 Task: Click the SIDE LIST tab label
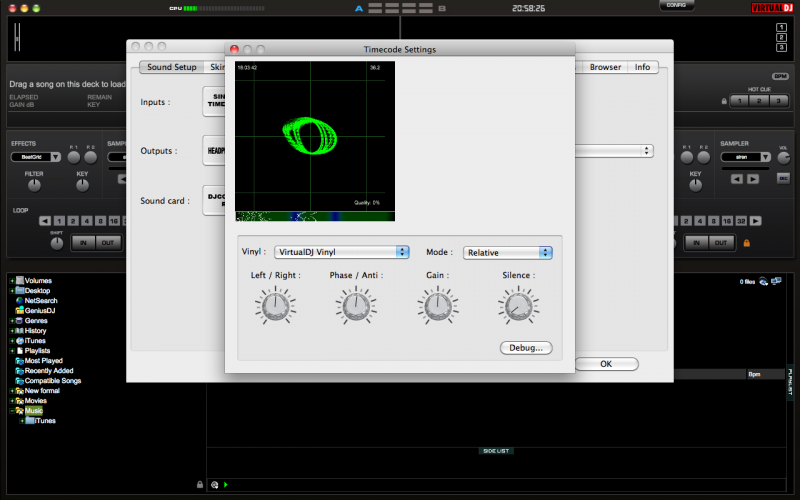pos(496,451)
